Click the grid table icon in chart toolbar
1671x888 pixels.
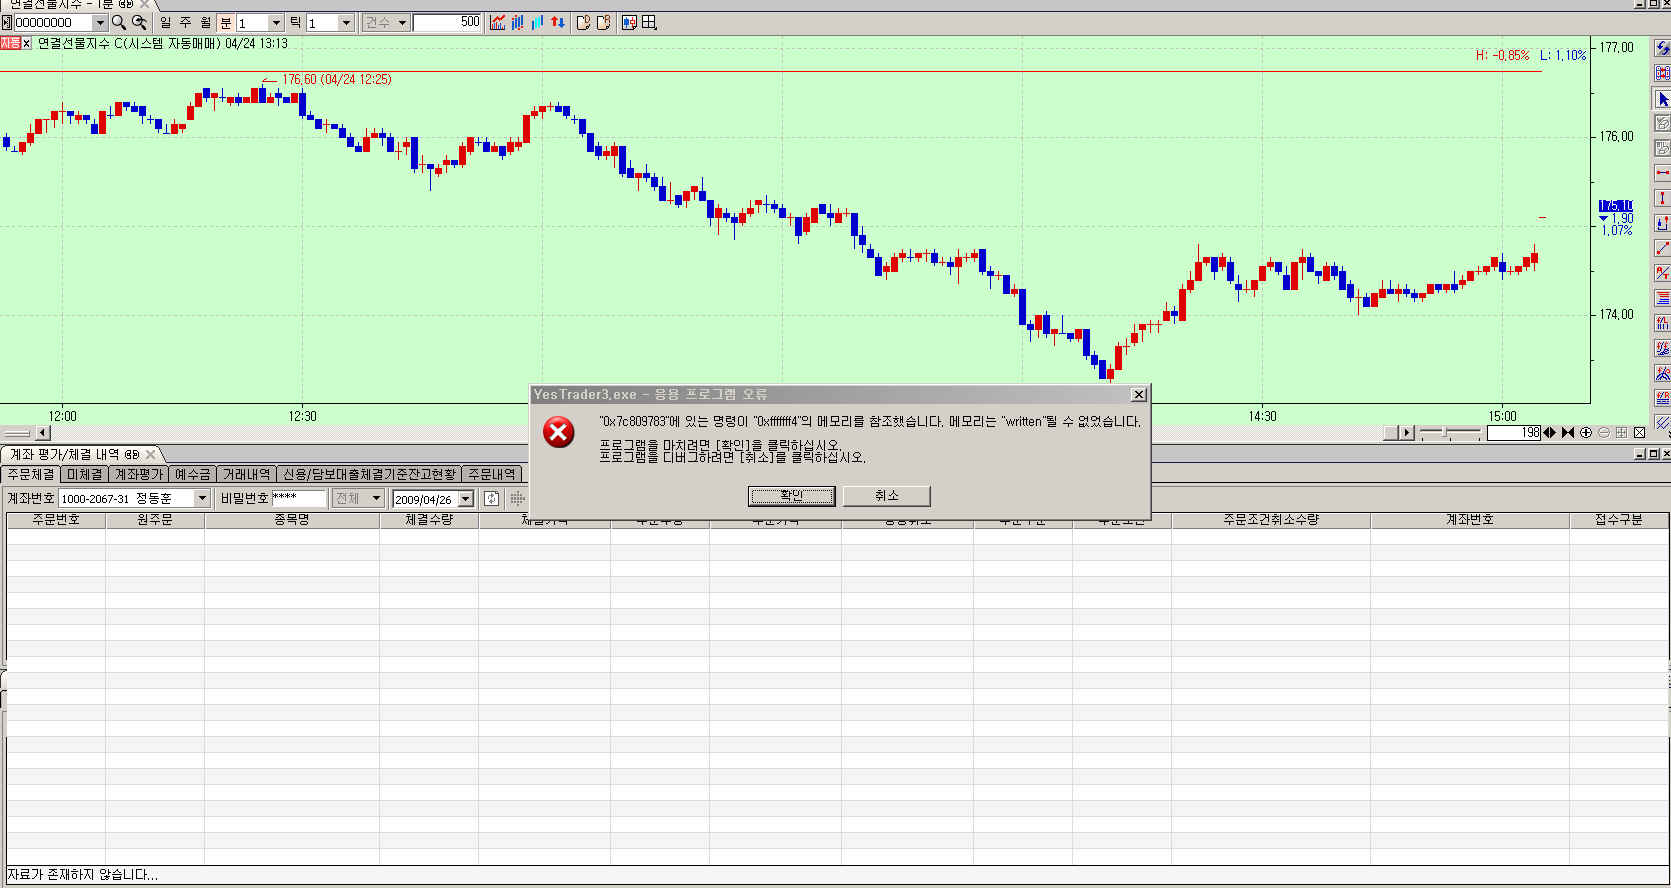point(649,22)
